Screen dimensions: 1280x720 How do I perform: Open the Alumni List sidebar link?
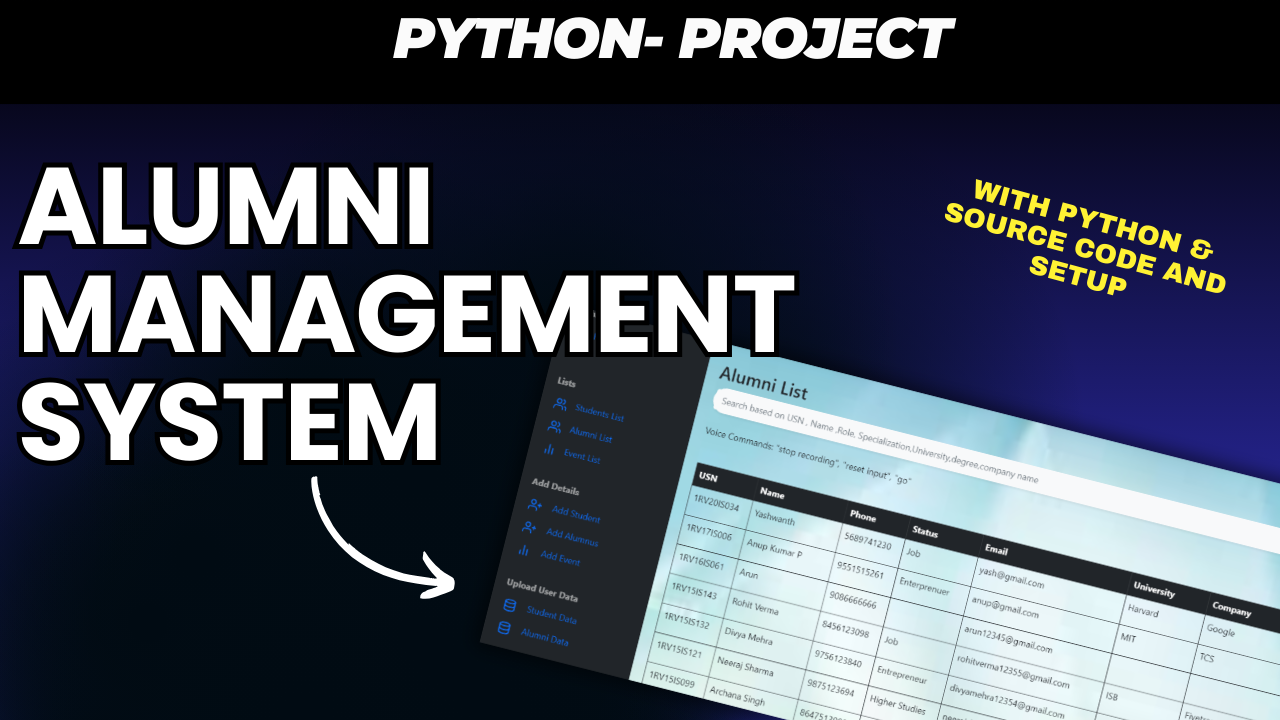point(591,435)
